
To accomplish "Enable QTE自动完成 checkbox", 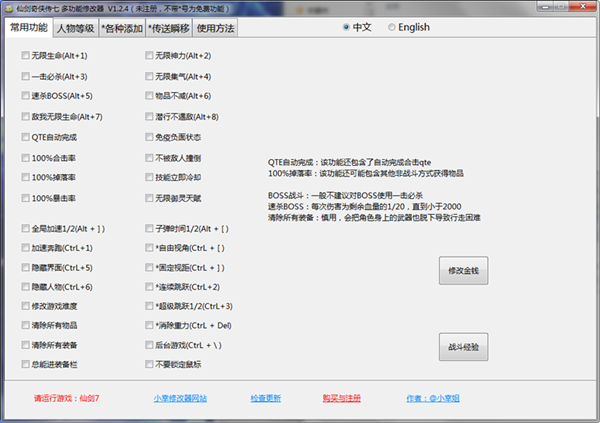I will 25,137.
